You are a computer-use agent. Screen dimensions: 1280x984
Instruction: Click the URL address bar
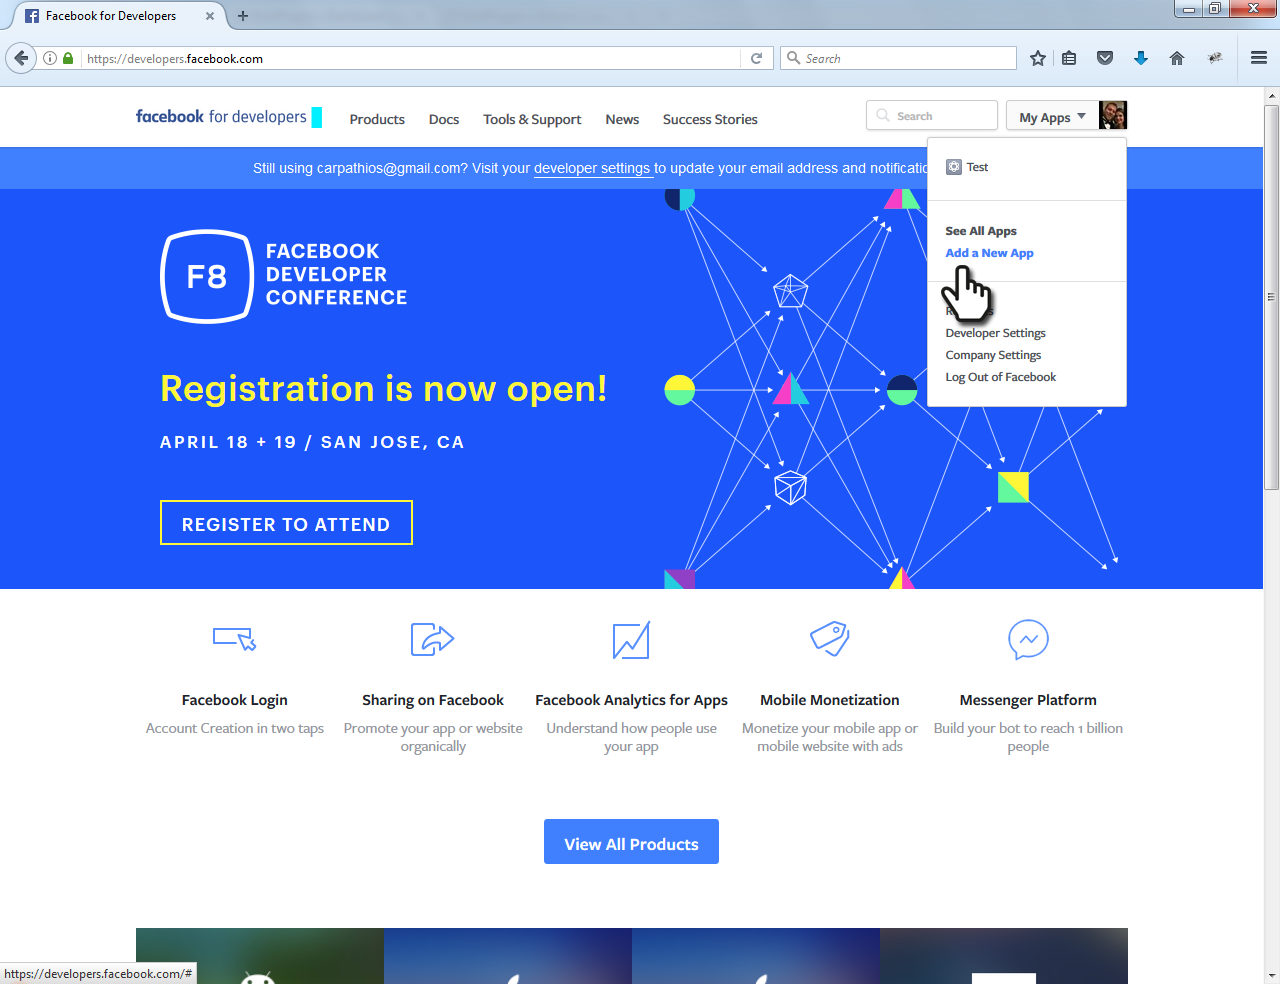[410, 58]
